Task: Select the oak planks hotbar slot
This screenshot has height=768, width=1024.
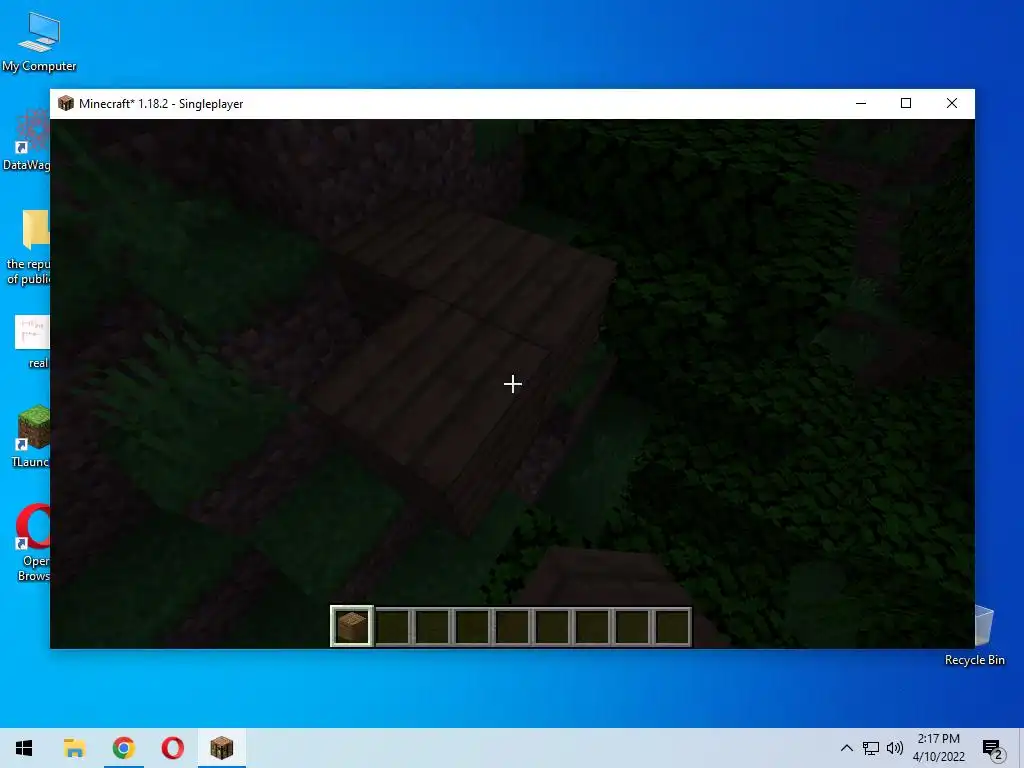Action: [x=352, y=626]
